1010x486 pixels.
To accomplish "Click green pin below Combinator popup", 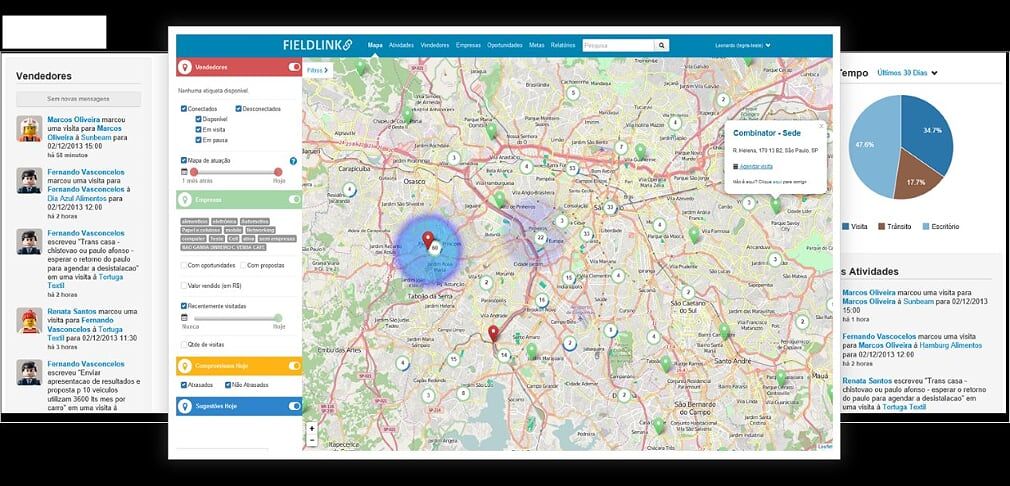I will 776,205.
